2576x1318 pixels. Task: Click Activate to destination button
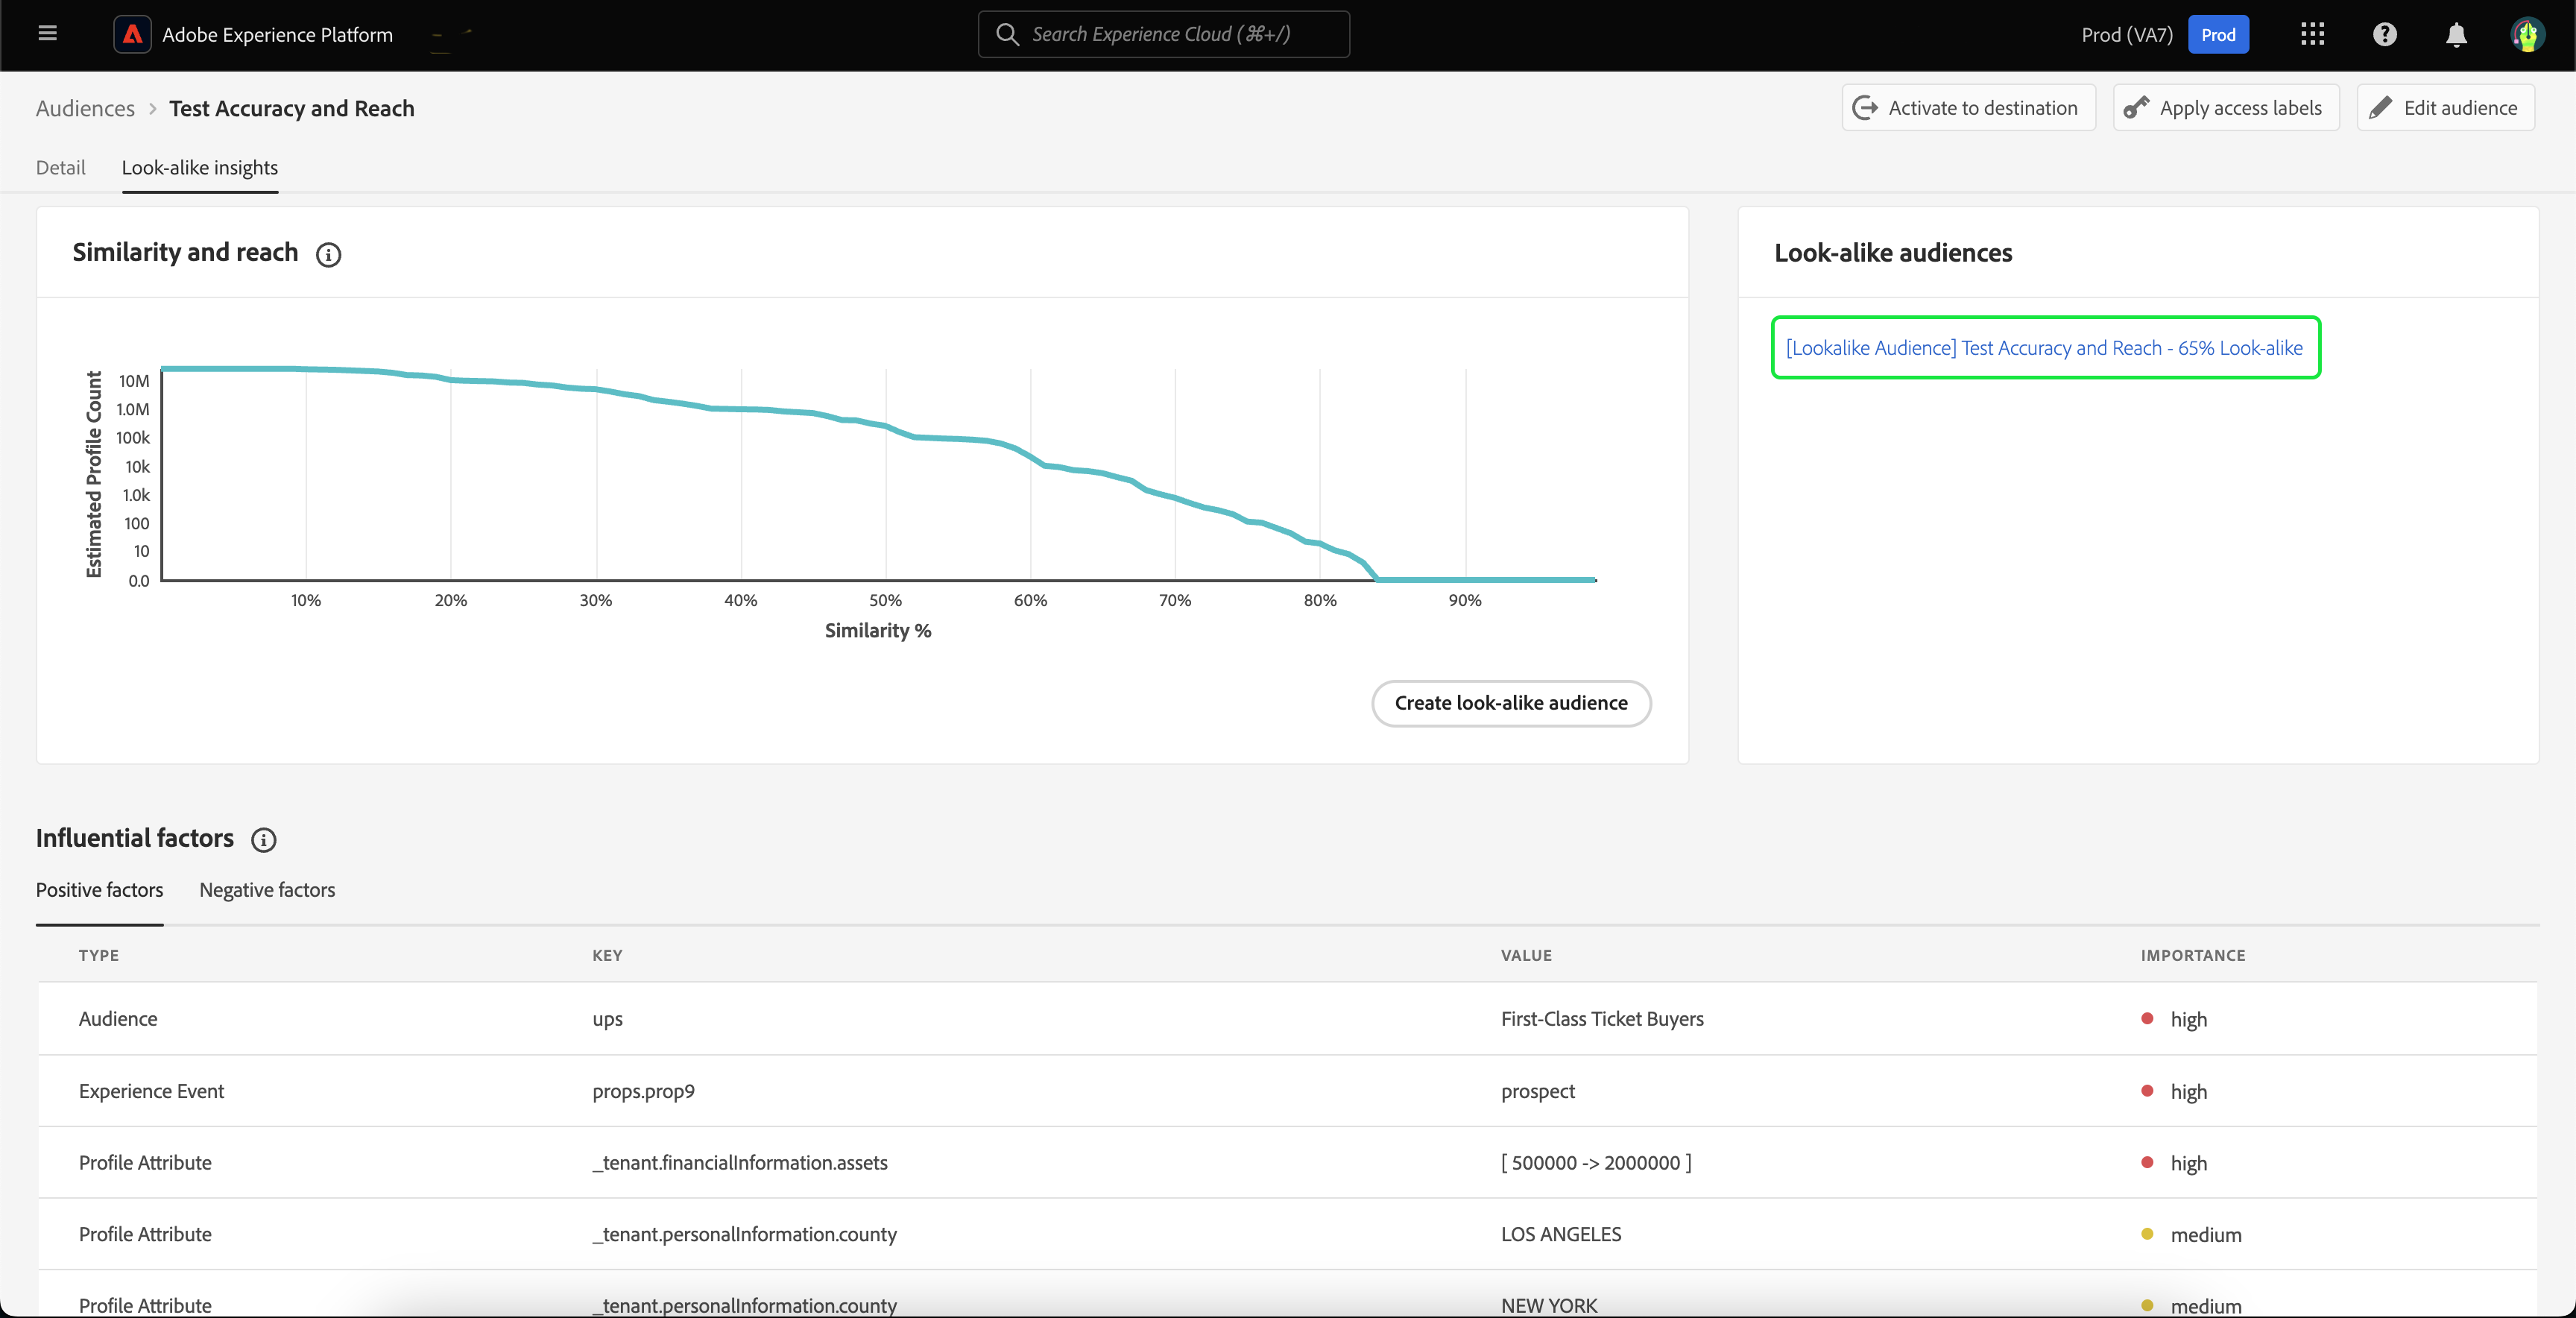(x=1968, y=108)
